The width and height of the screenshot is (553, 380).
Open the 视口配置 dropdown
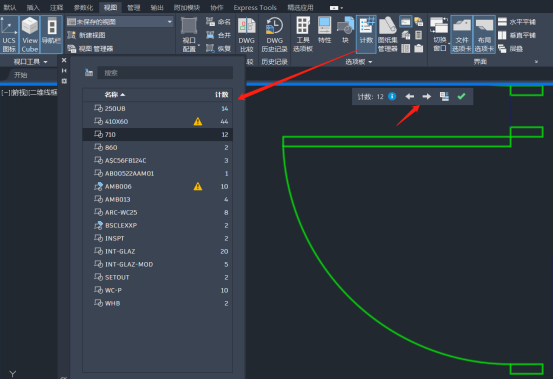[189, 35]
